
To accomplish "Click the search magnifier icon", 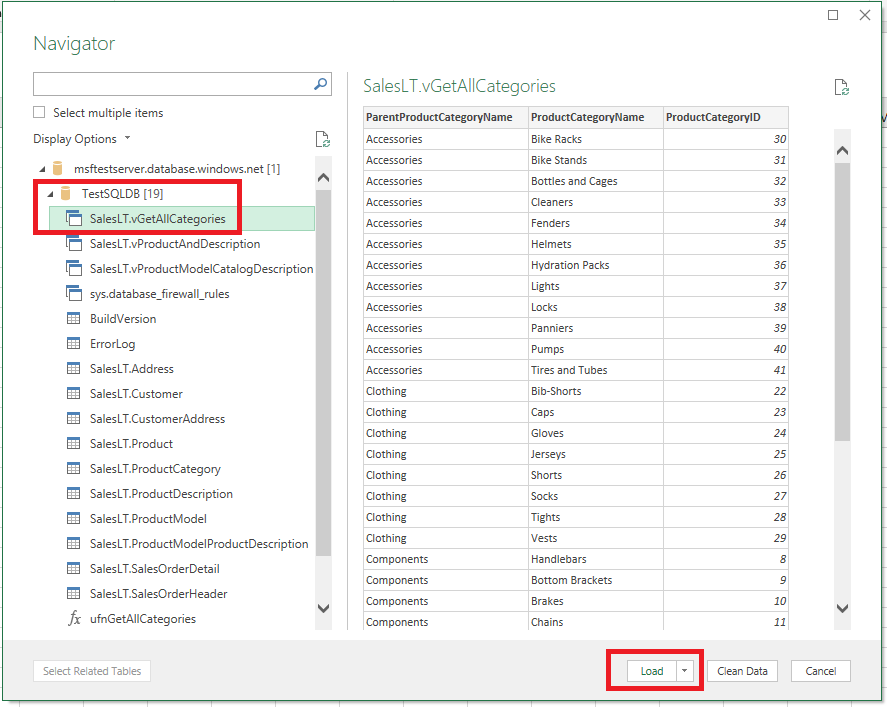I will pos(320,84).
